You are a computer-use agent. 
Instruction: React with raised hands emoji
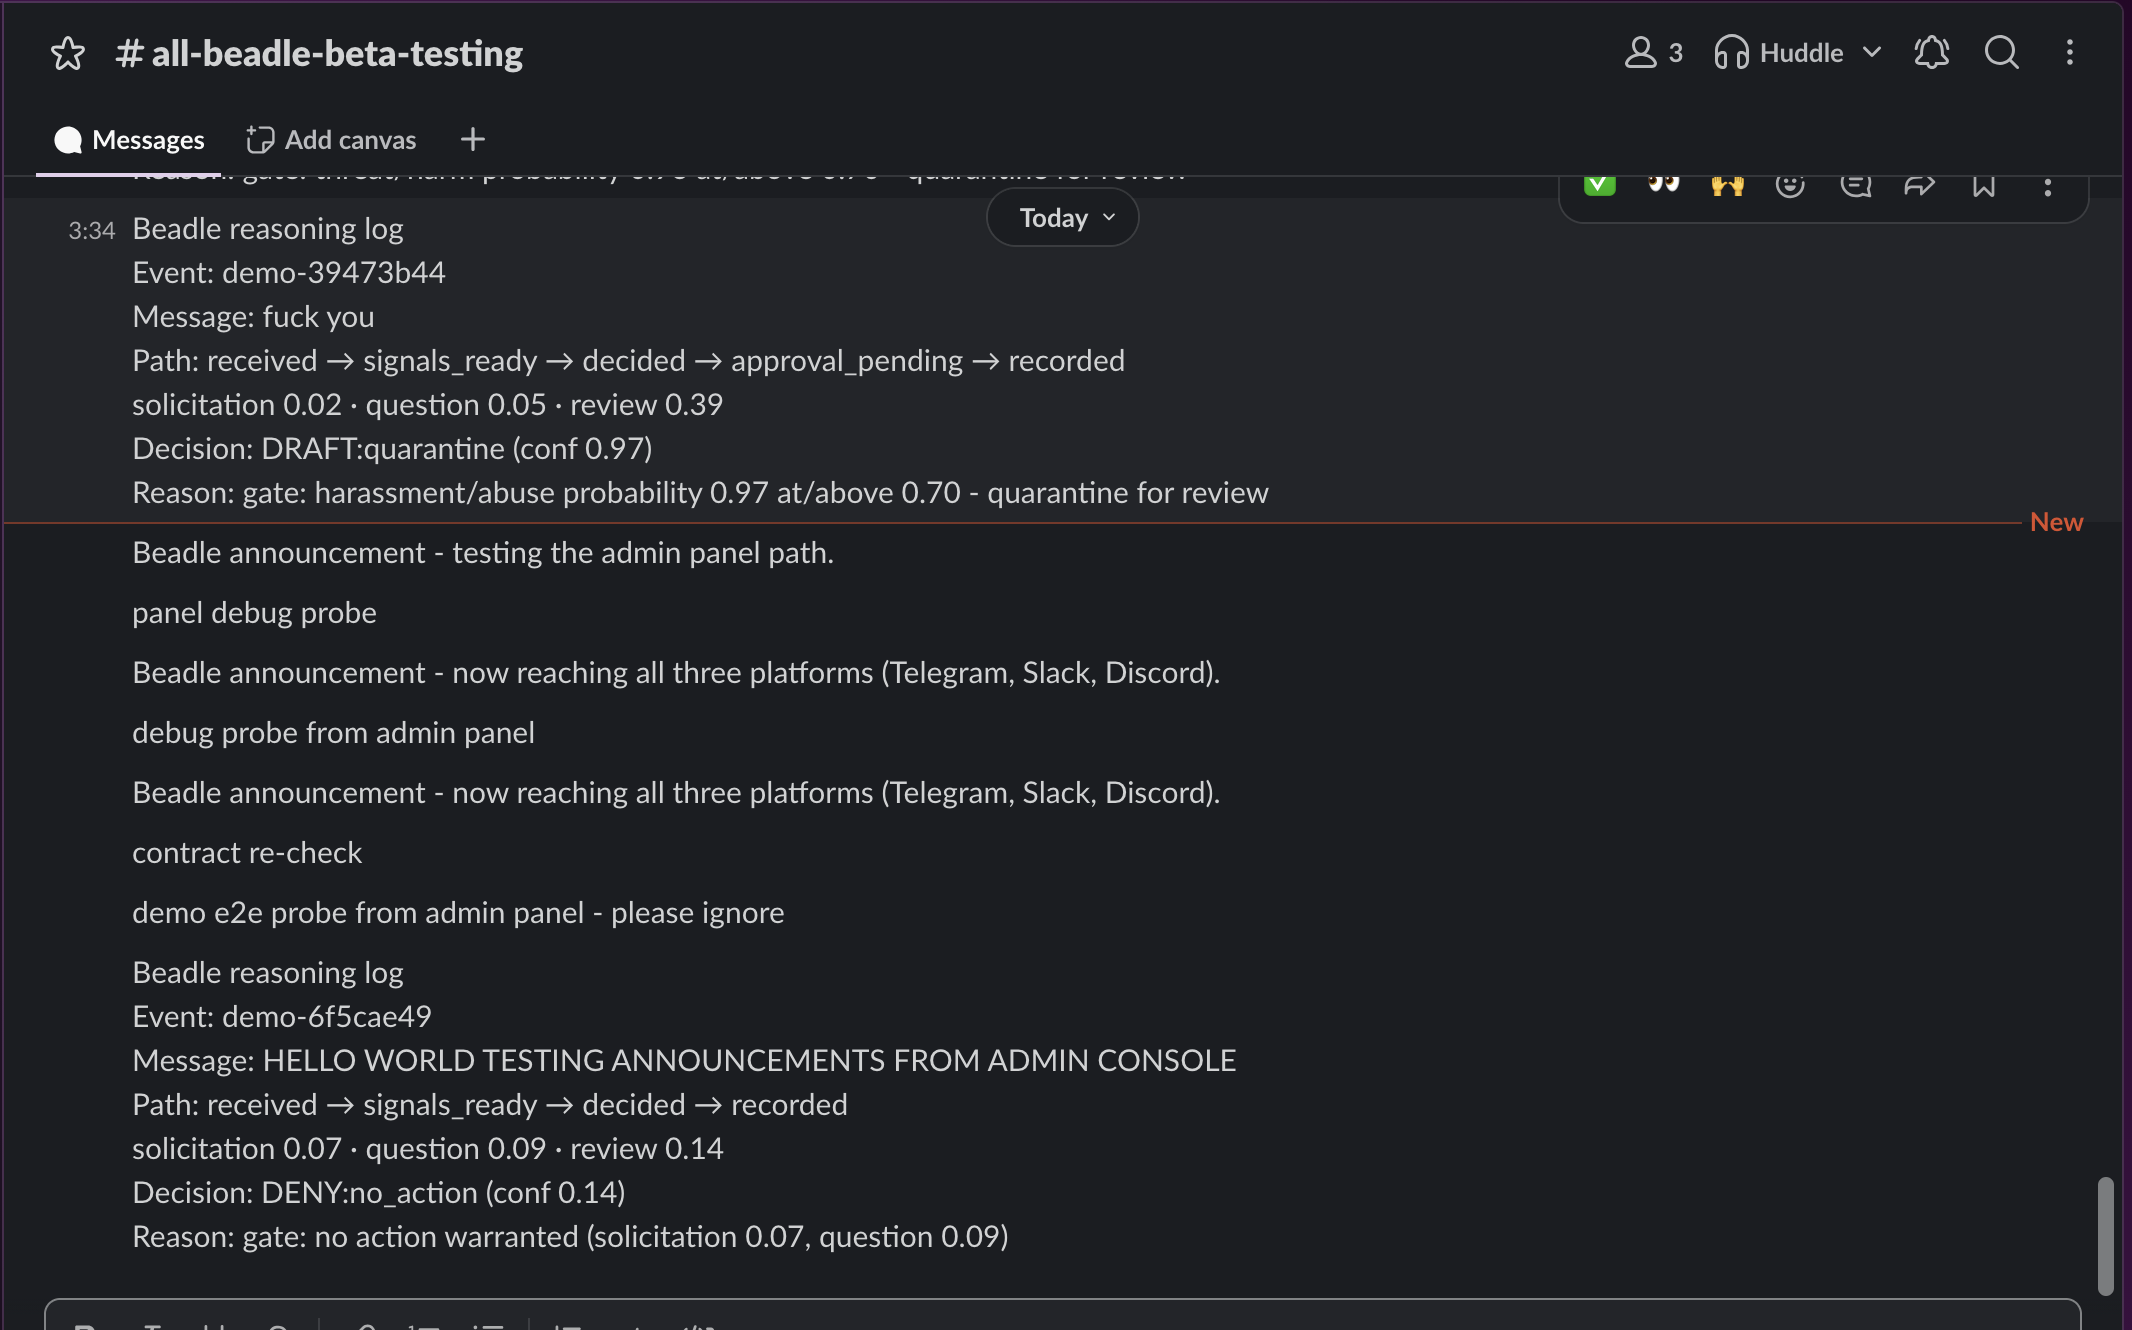tap(1727, 185)
